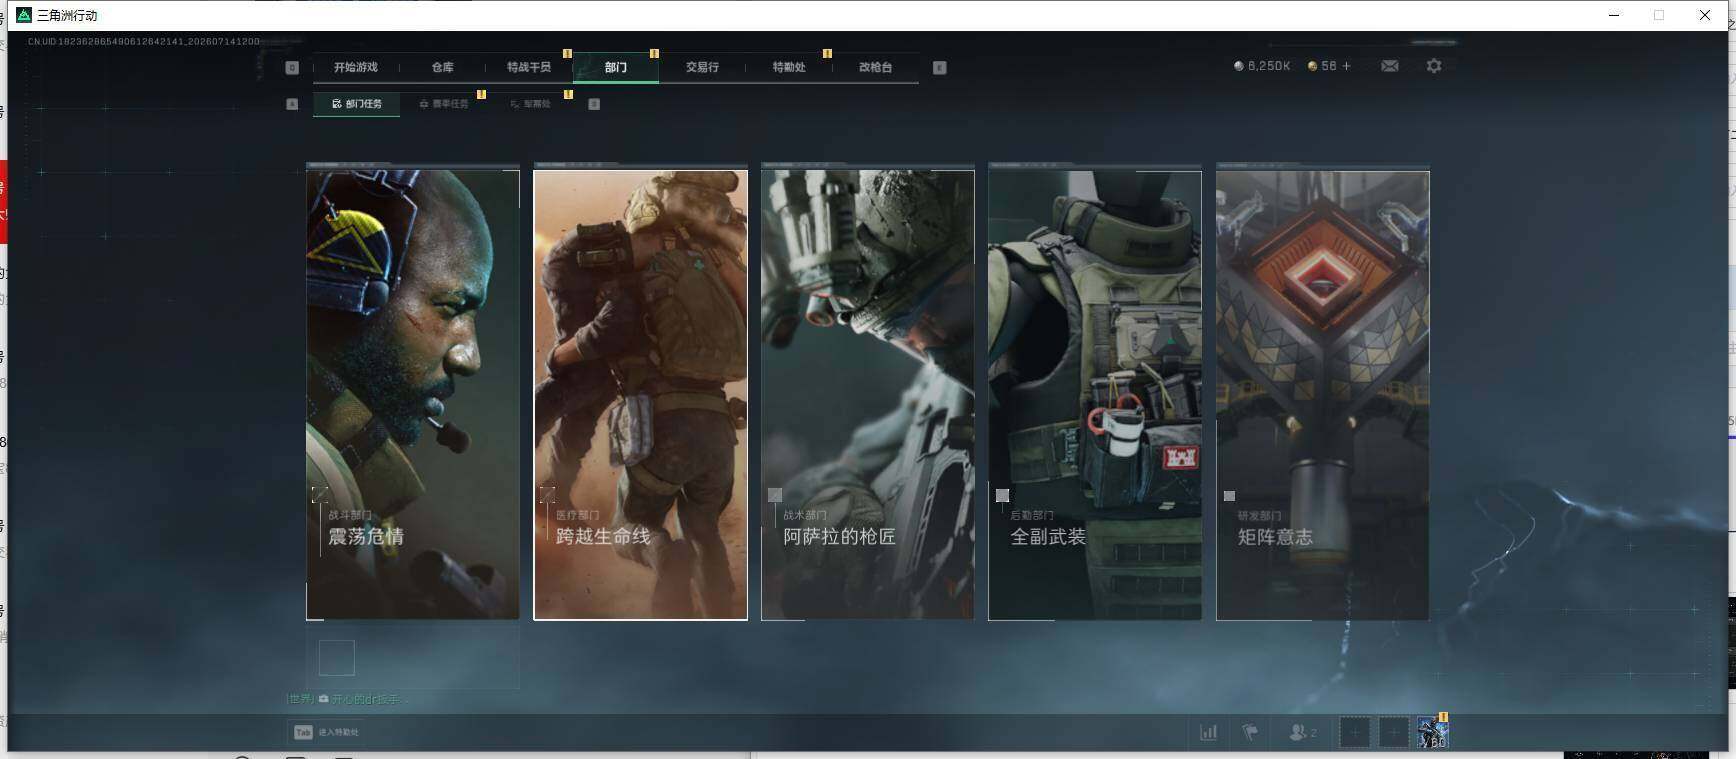Open the 震荡危情 combat department card
The image size is (1736, 759).
coord(413,395)
